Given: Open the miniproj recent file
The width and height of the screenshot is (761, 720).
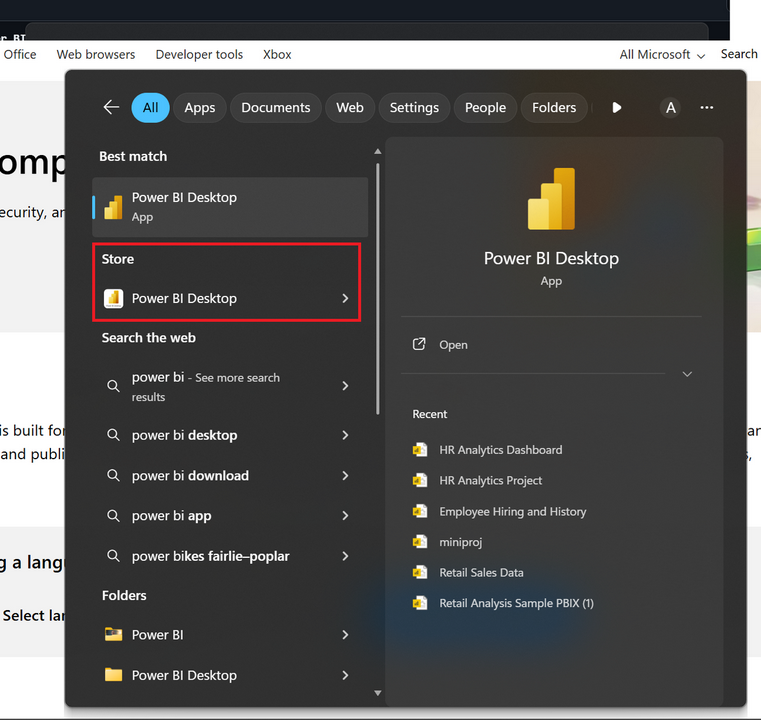Looking at the screenshot, I should click(x=461, y=542).
